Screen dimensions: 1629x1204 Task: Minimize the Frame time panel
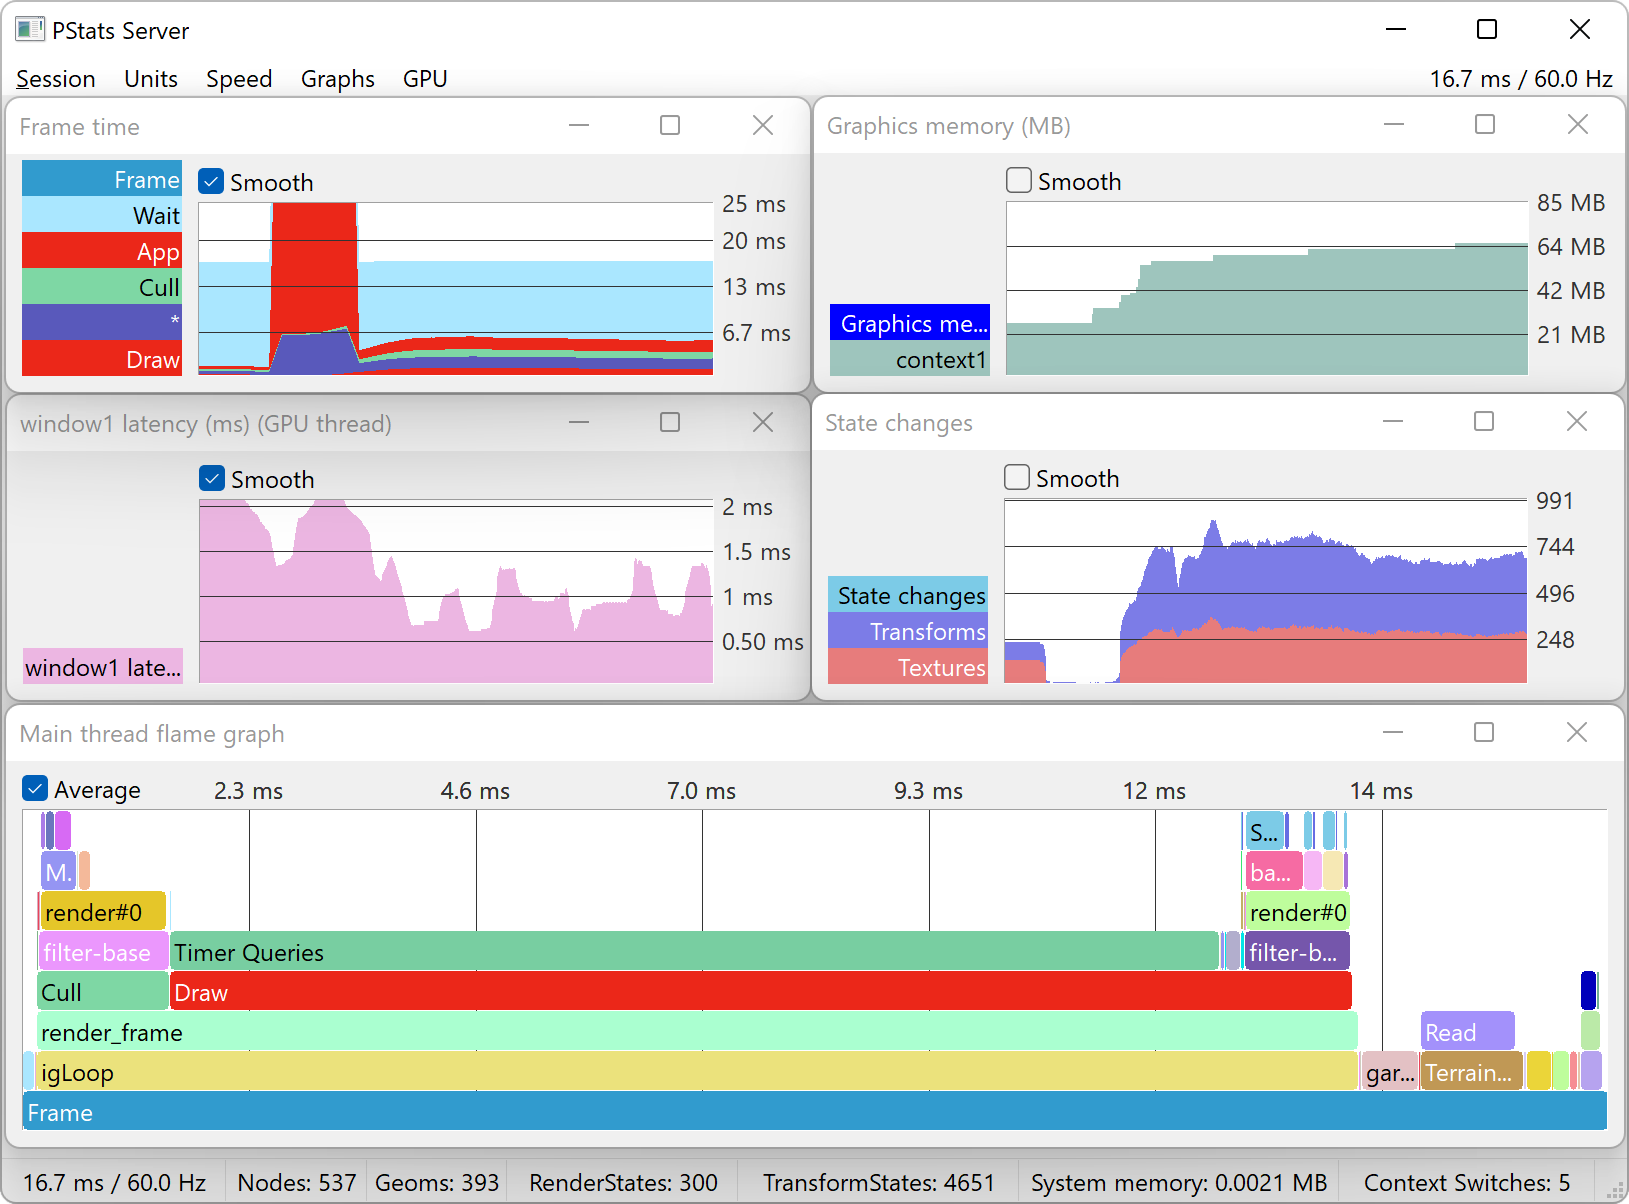[579, 126]
